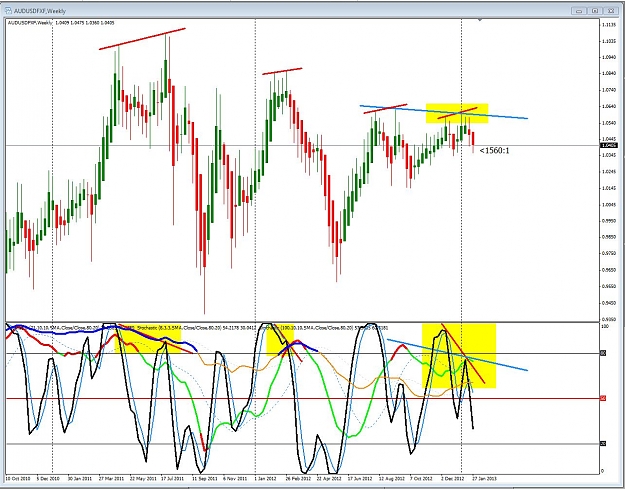Click the '27 Jan 2013' date label
Screen dimensions: 625x489
click(x=484, y=478)
